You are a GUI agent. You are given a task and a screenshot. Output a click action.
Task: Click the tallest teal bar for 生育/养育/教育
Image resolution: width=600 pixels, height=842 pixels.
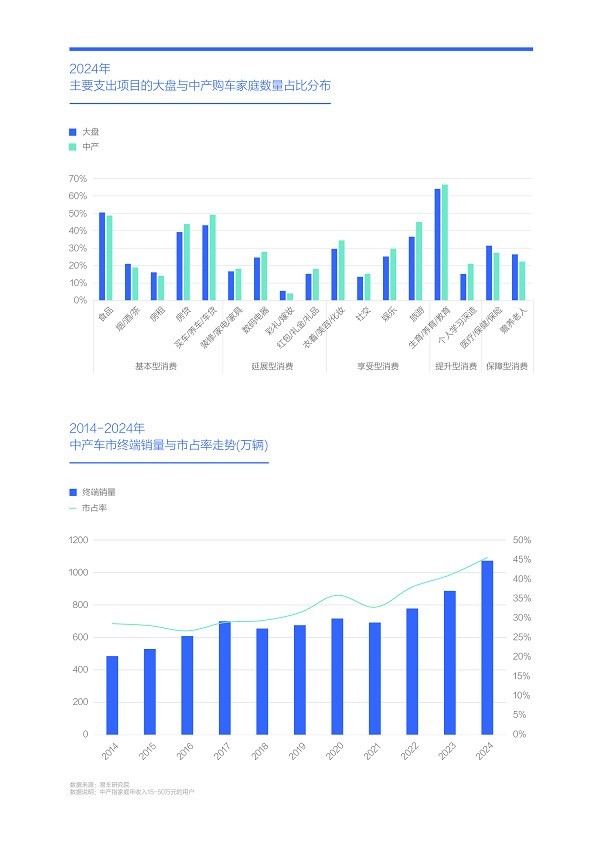pos(445,242)
